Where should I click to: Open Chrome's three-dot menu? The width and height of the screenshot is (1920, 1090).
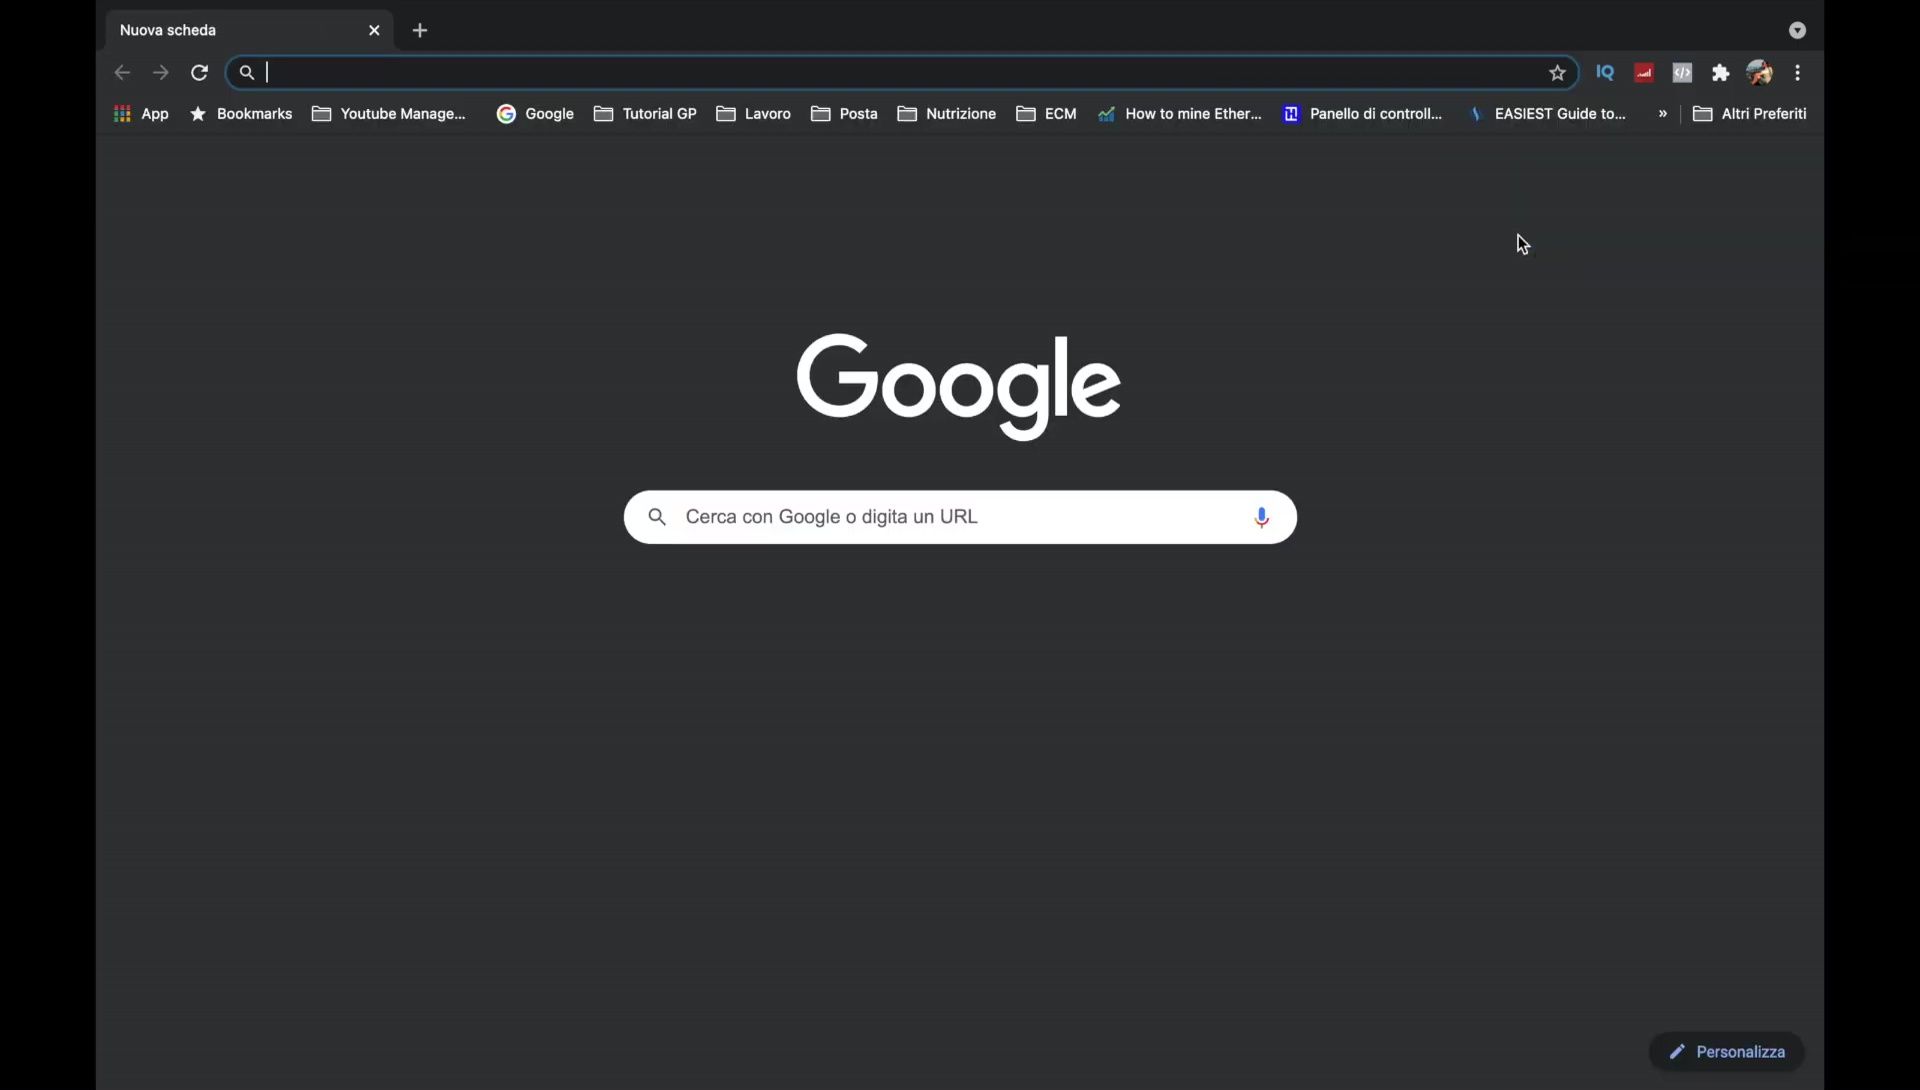pyautogui.click(x=1798, y=72)
